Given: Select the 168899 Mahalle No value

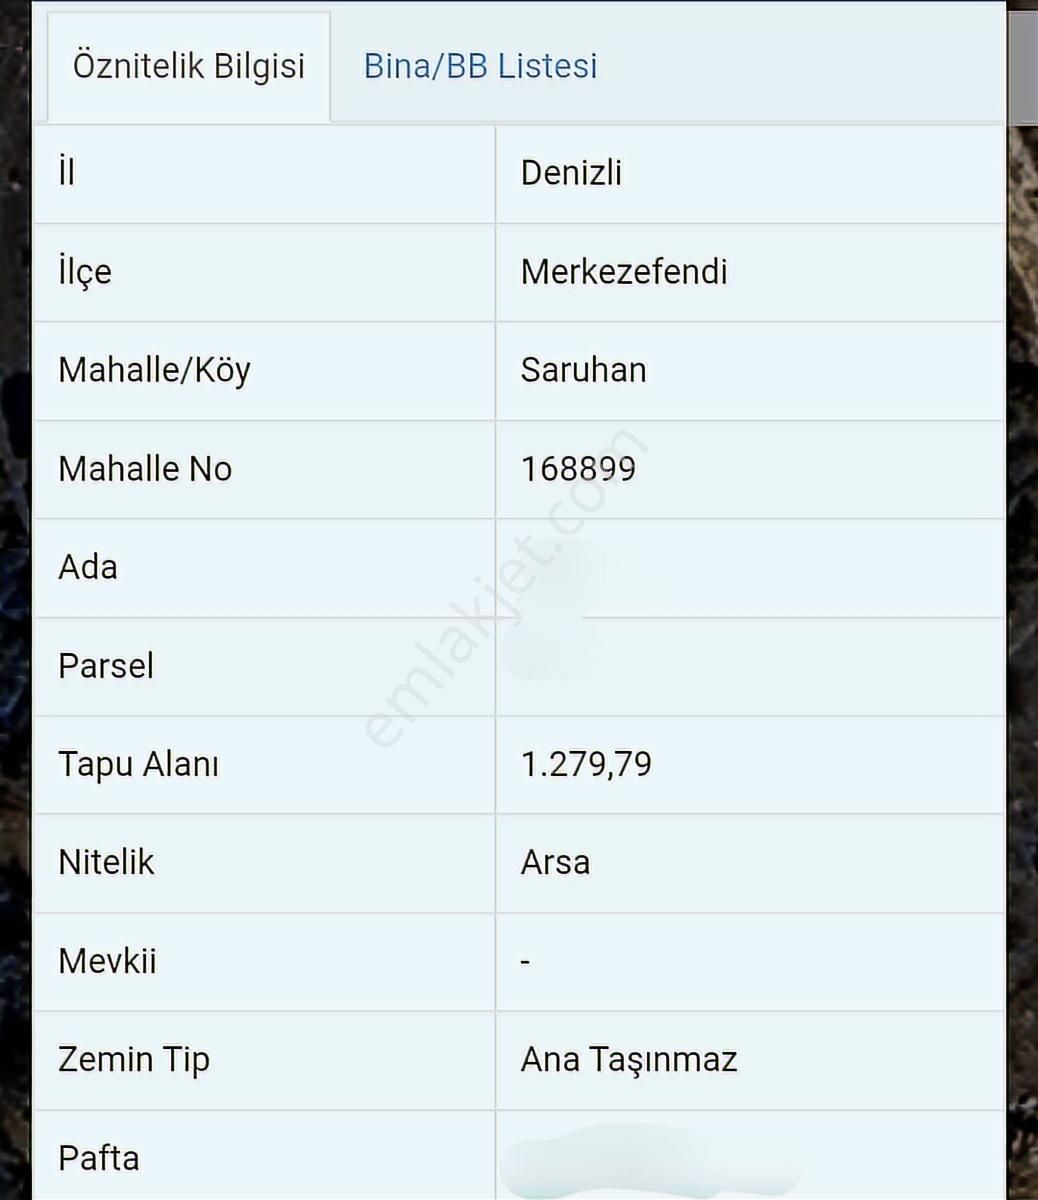Looking at the screenshot, I should click(x=578, y=469).
